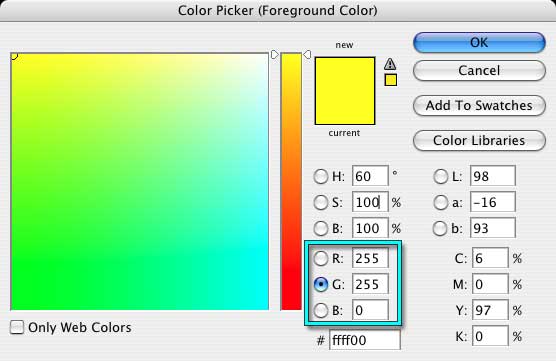Open Color Libraries
This screenshot has width=556, height=361.
tap(479, 140)
